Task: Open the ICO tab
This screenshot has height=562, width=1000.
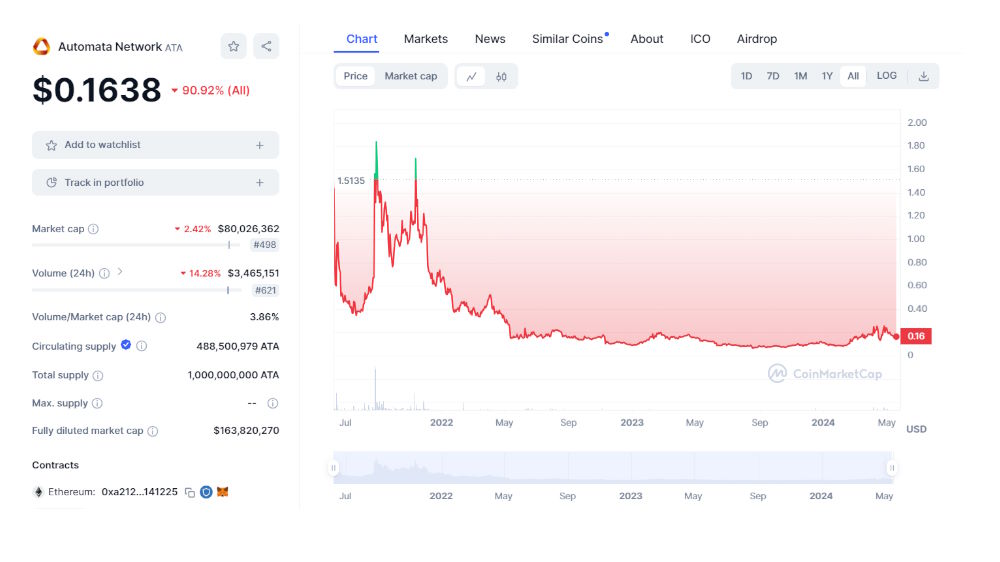Action: [x=700, y=39]
